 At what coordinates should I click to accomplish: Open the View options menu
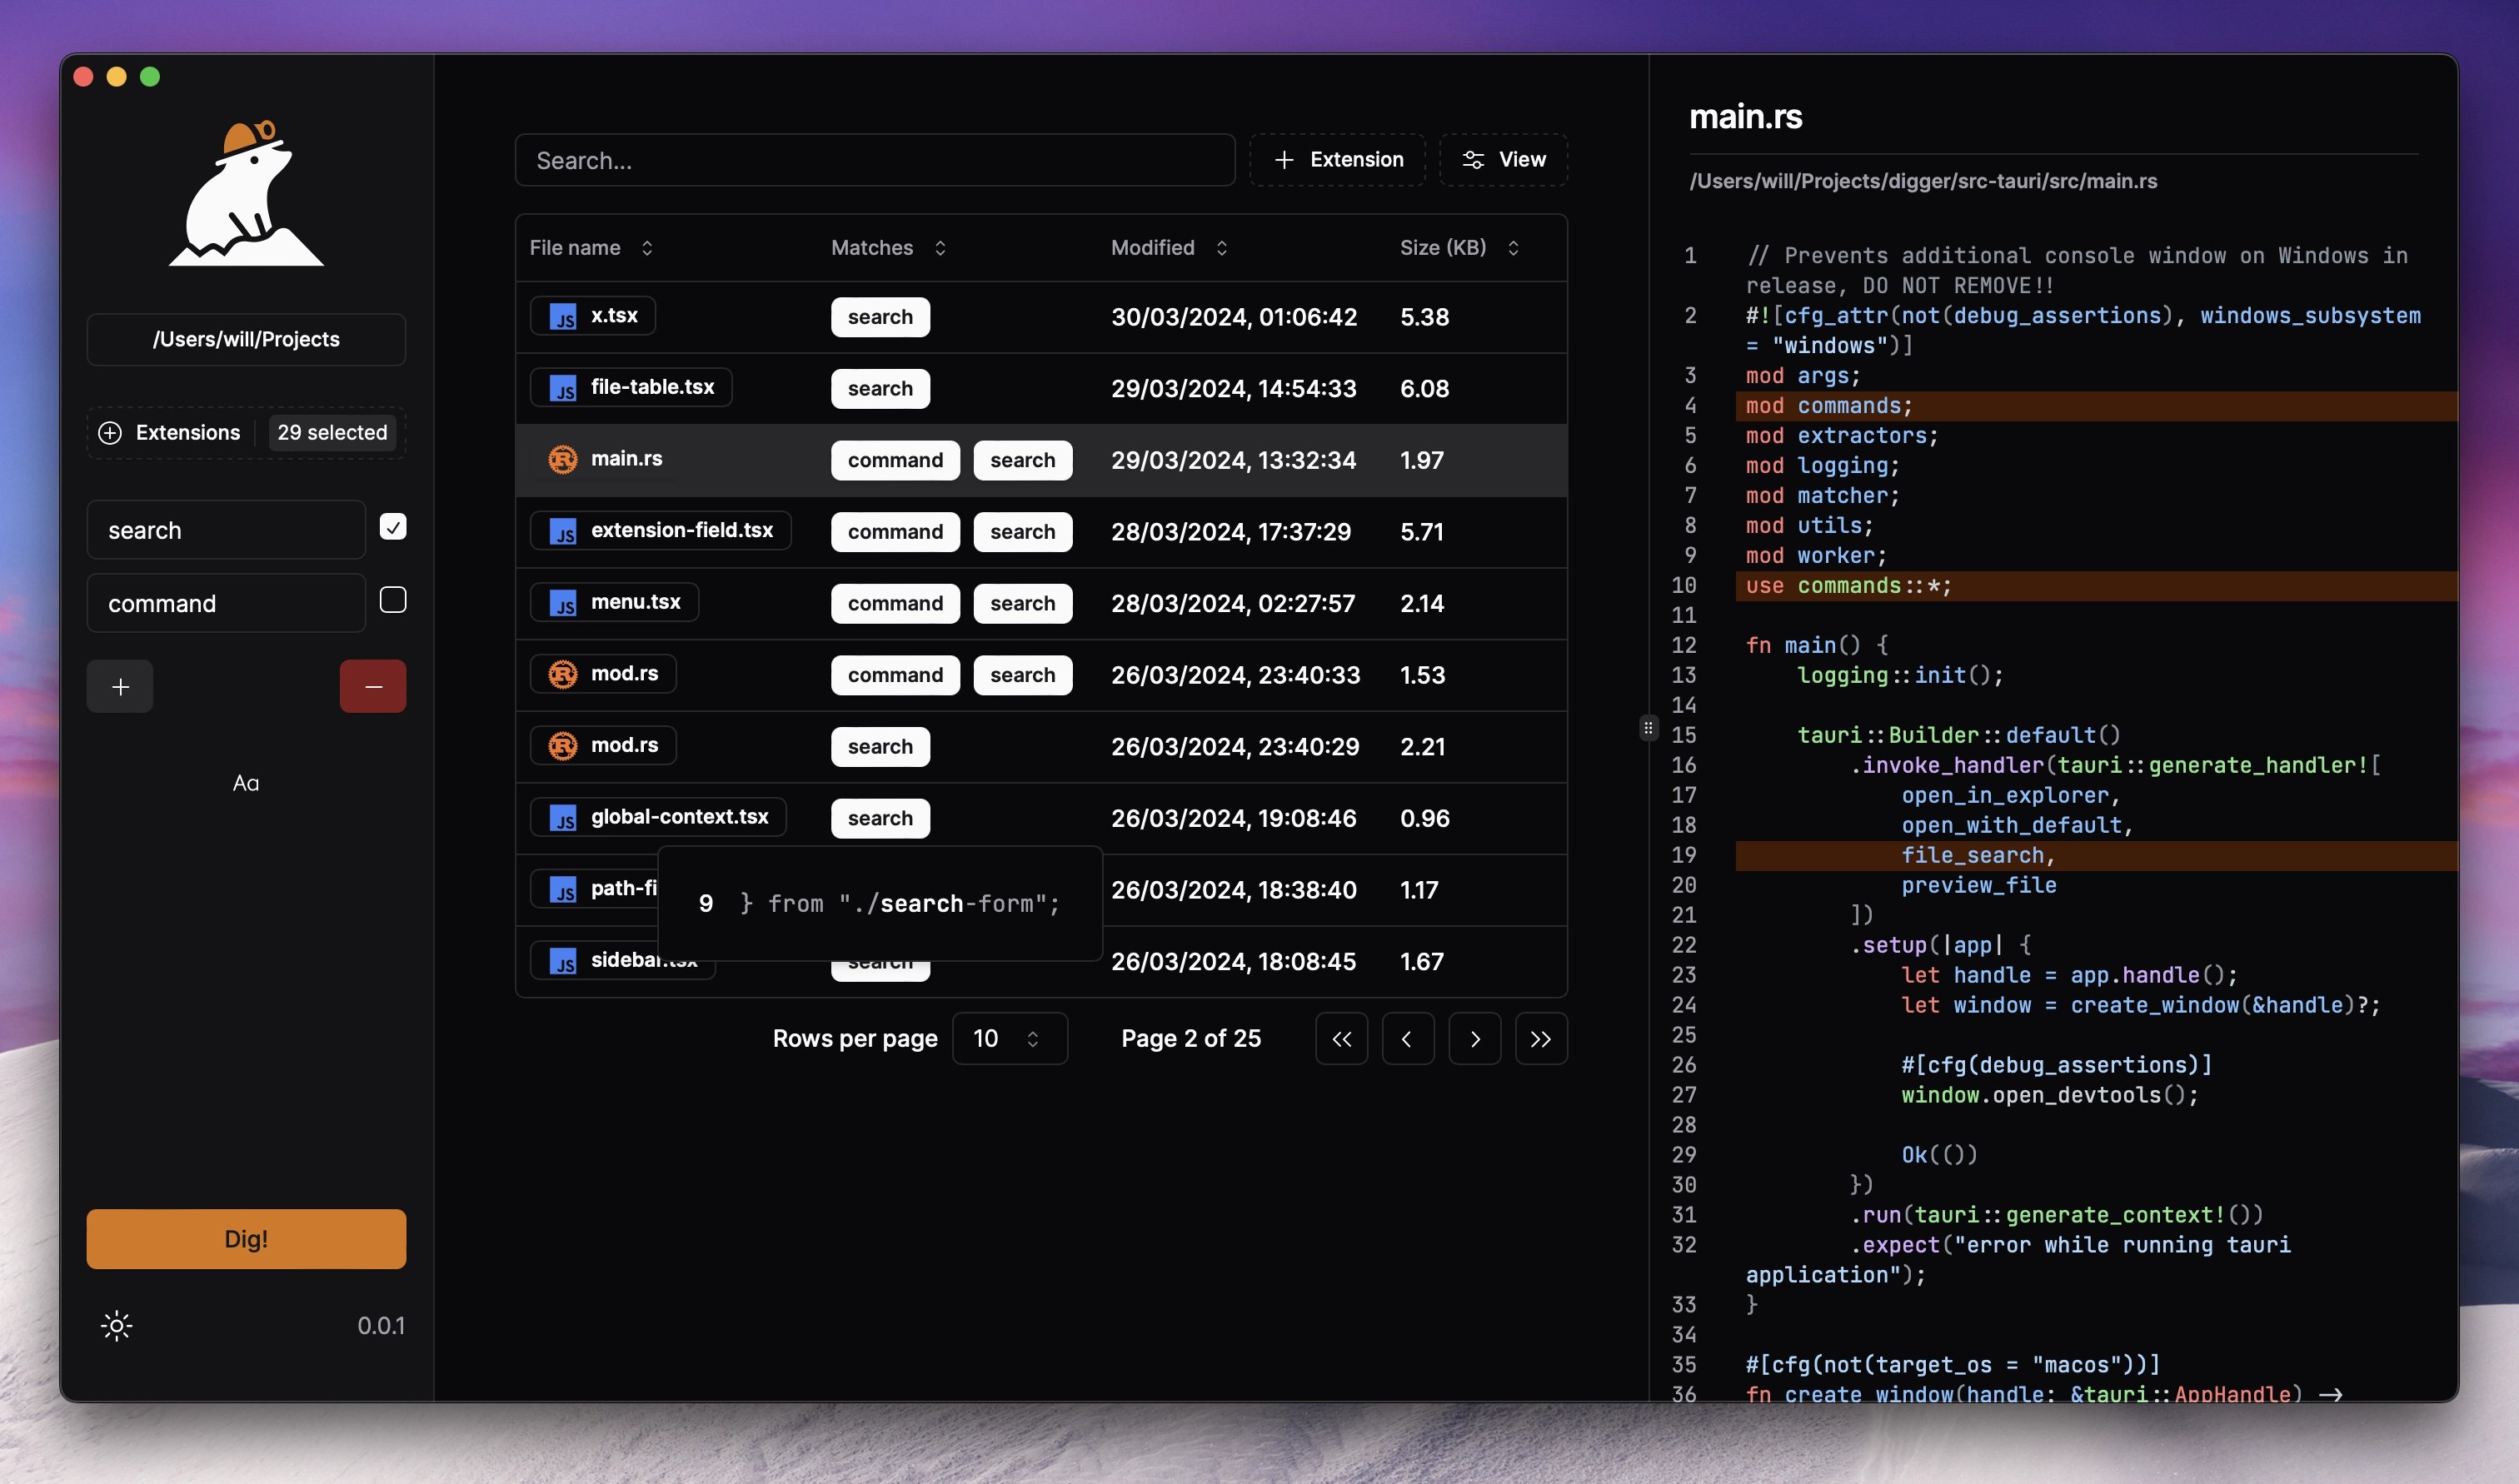click(1503, 160)
